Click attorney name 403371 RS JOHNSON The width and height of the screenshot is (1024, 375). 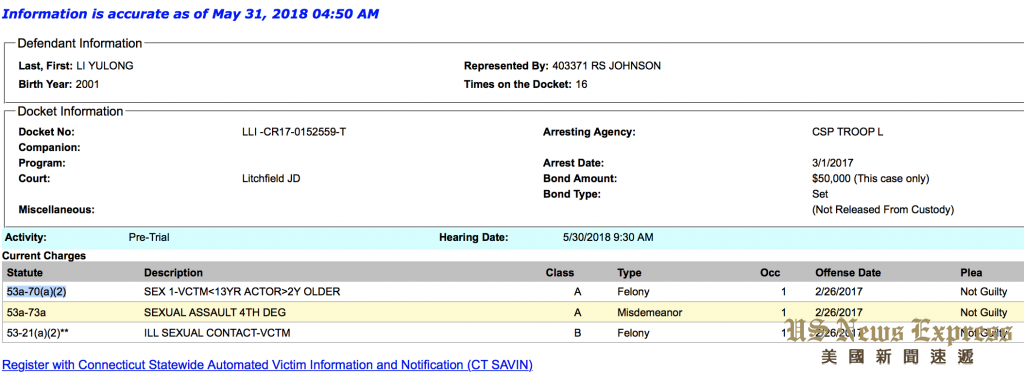click(x=606, y=65)
